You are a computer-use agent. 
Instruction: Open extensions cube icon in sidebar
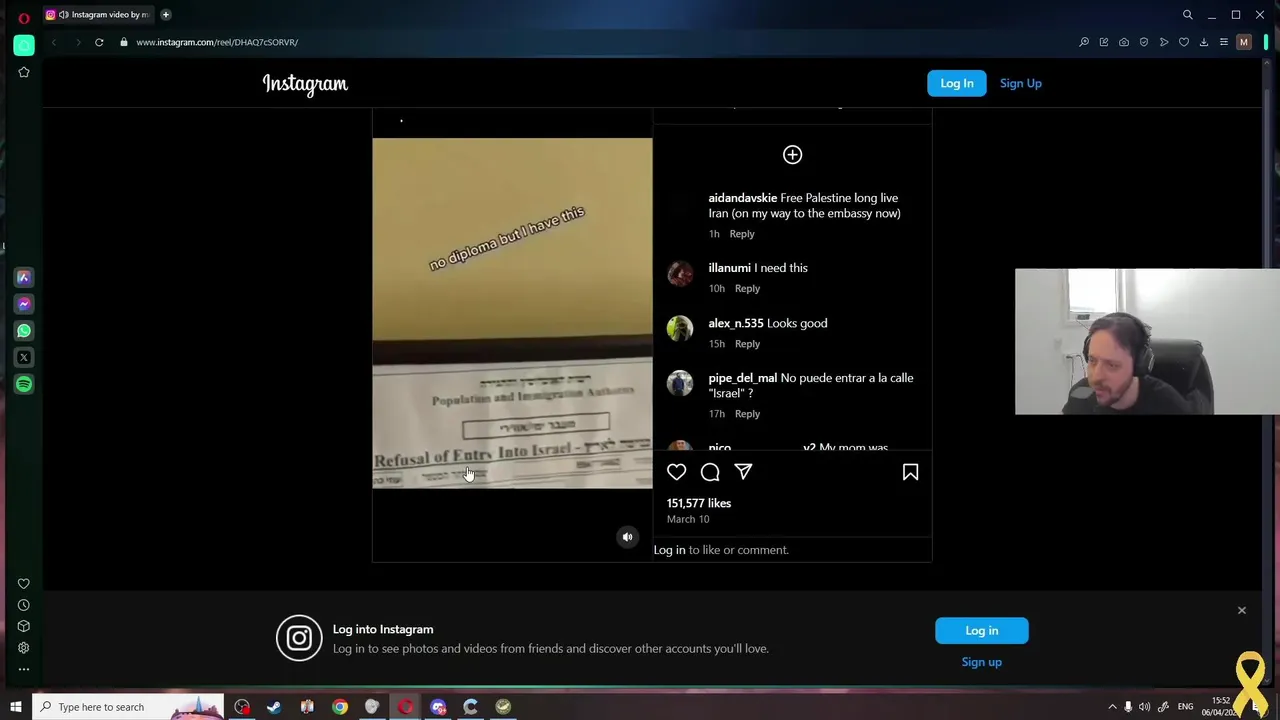[24, 626]
